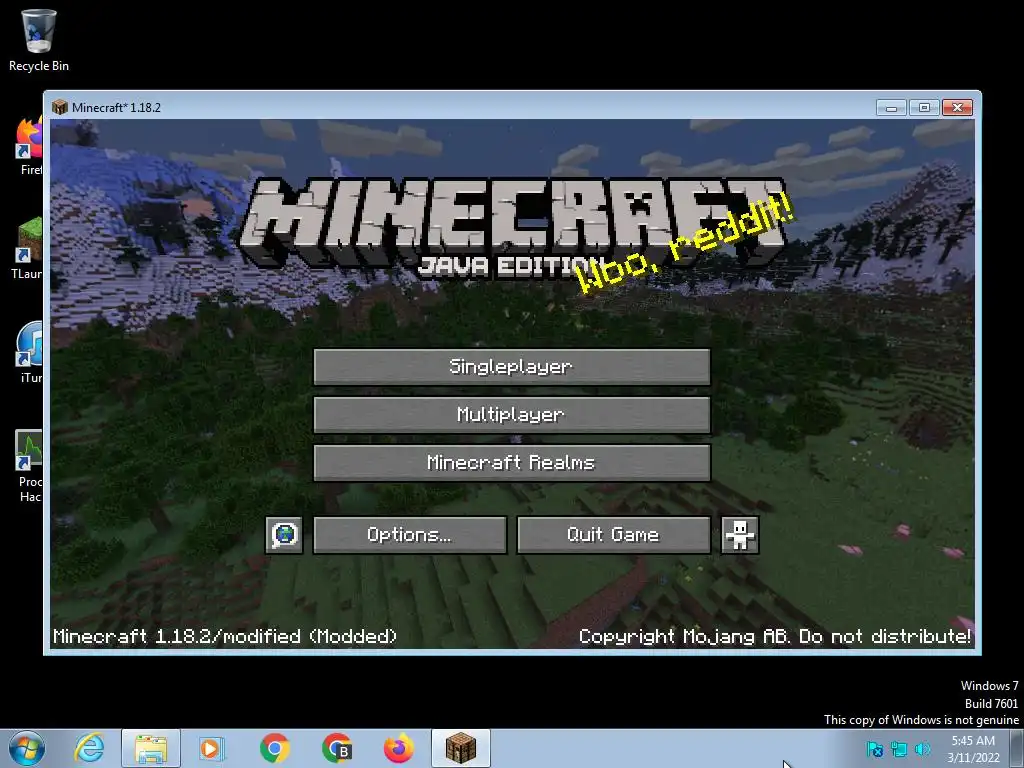Open Action Center flag tray icon
Image resolution: width=1024 pixels, height=768 pixels.
point(875,750)
